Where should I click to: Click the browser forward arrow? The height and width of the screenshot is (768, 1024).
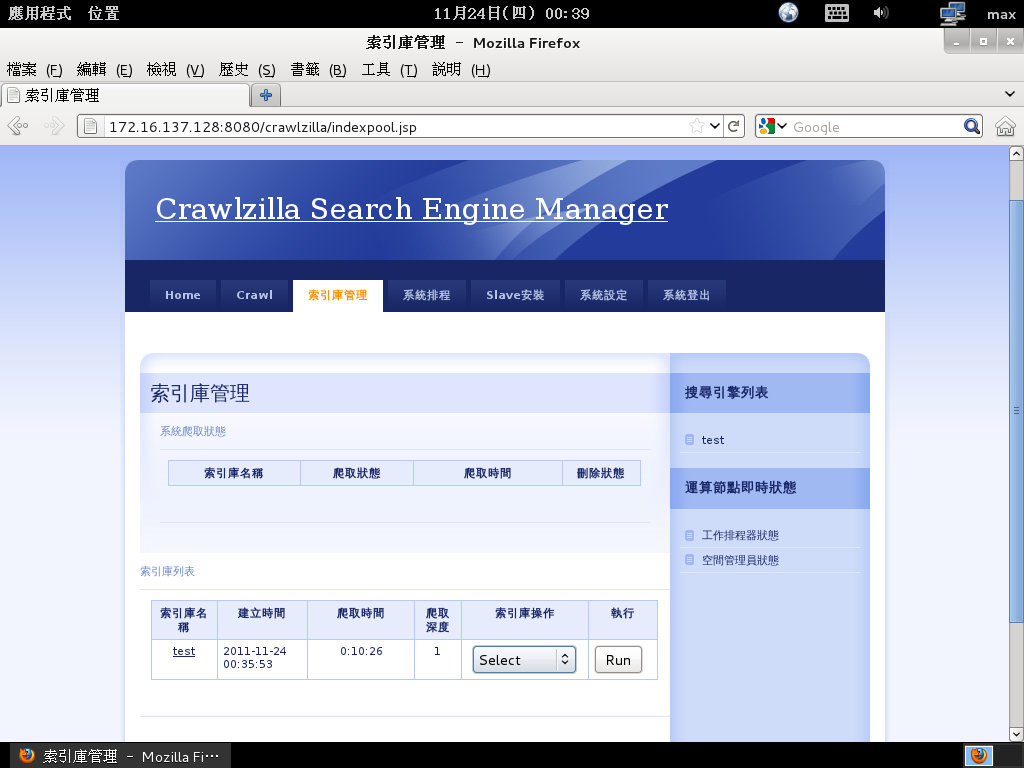coord(54,126)
